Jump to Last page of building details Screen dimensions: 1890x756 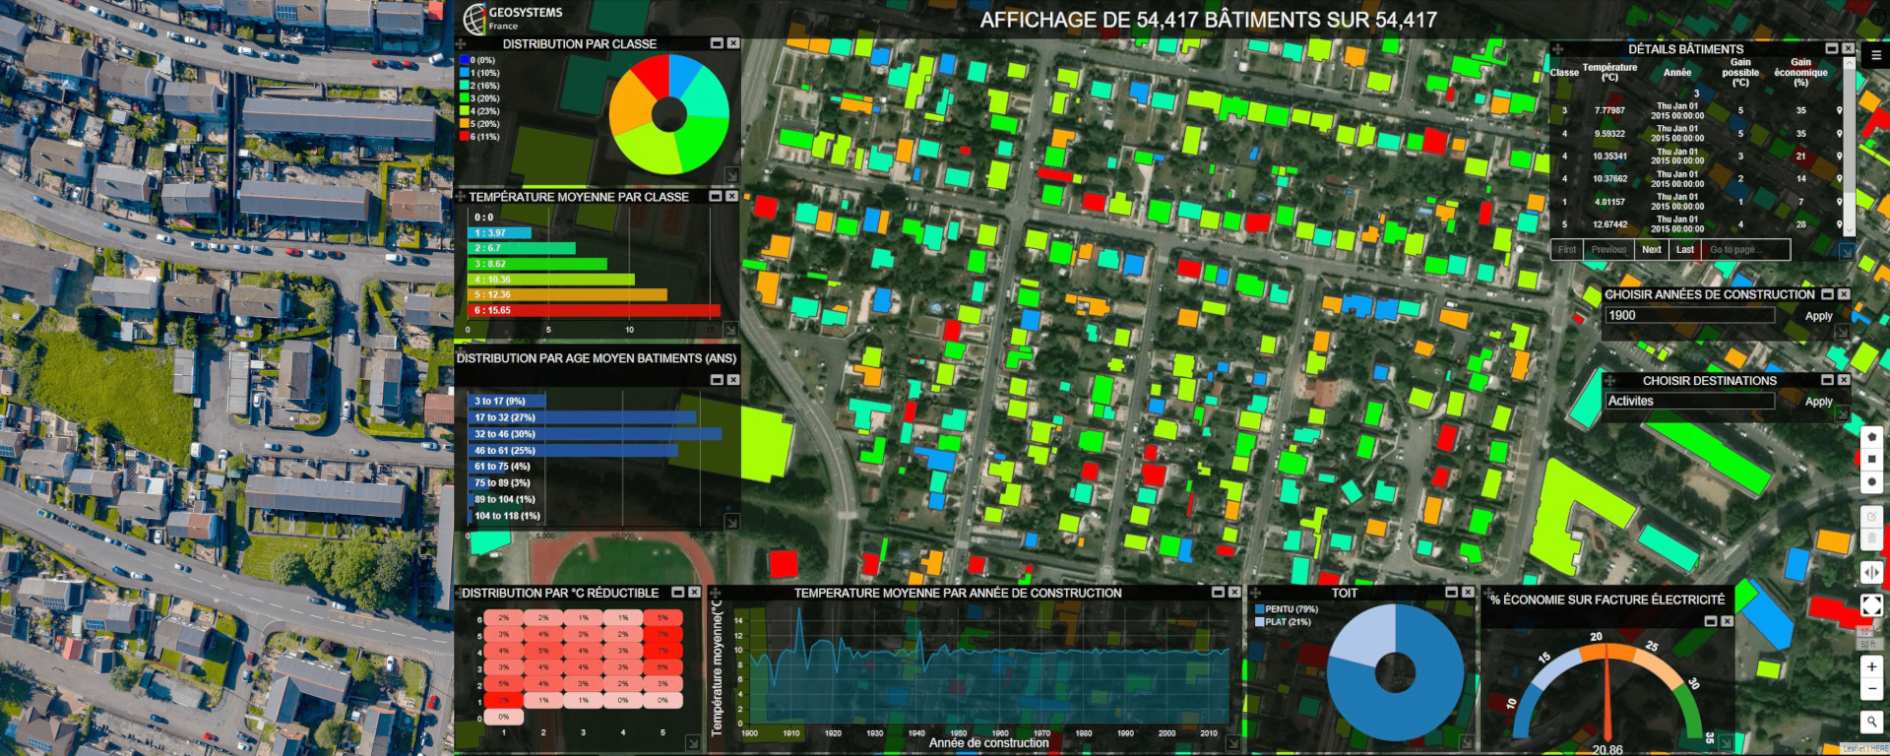click(1685, 250)
